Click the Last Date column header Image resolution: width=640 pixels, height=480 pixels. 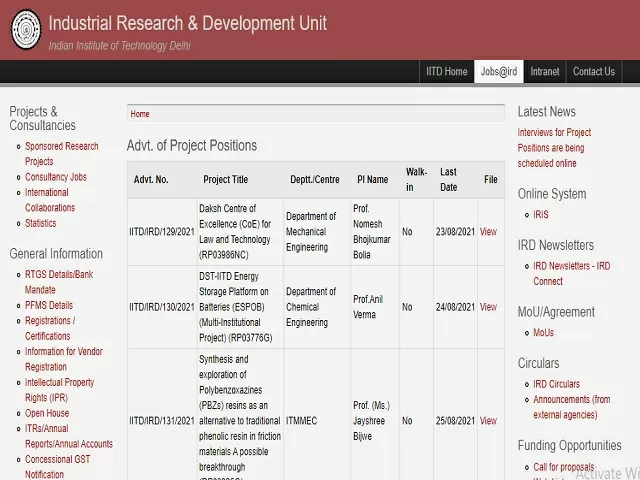pyautogui.click(x=449, y=180)
